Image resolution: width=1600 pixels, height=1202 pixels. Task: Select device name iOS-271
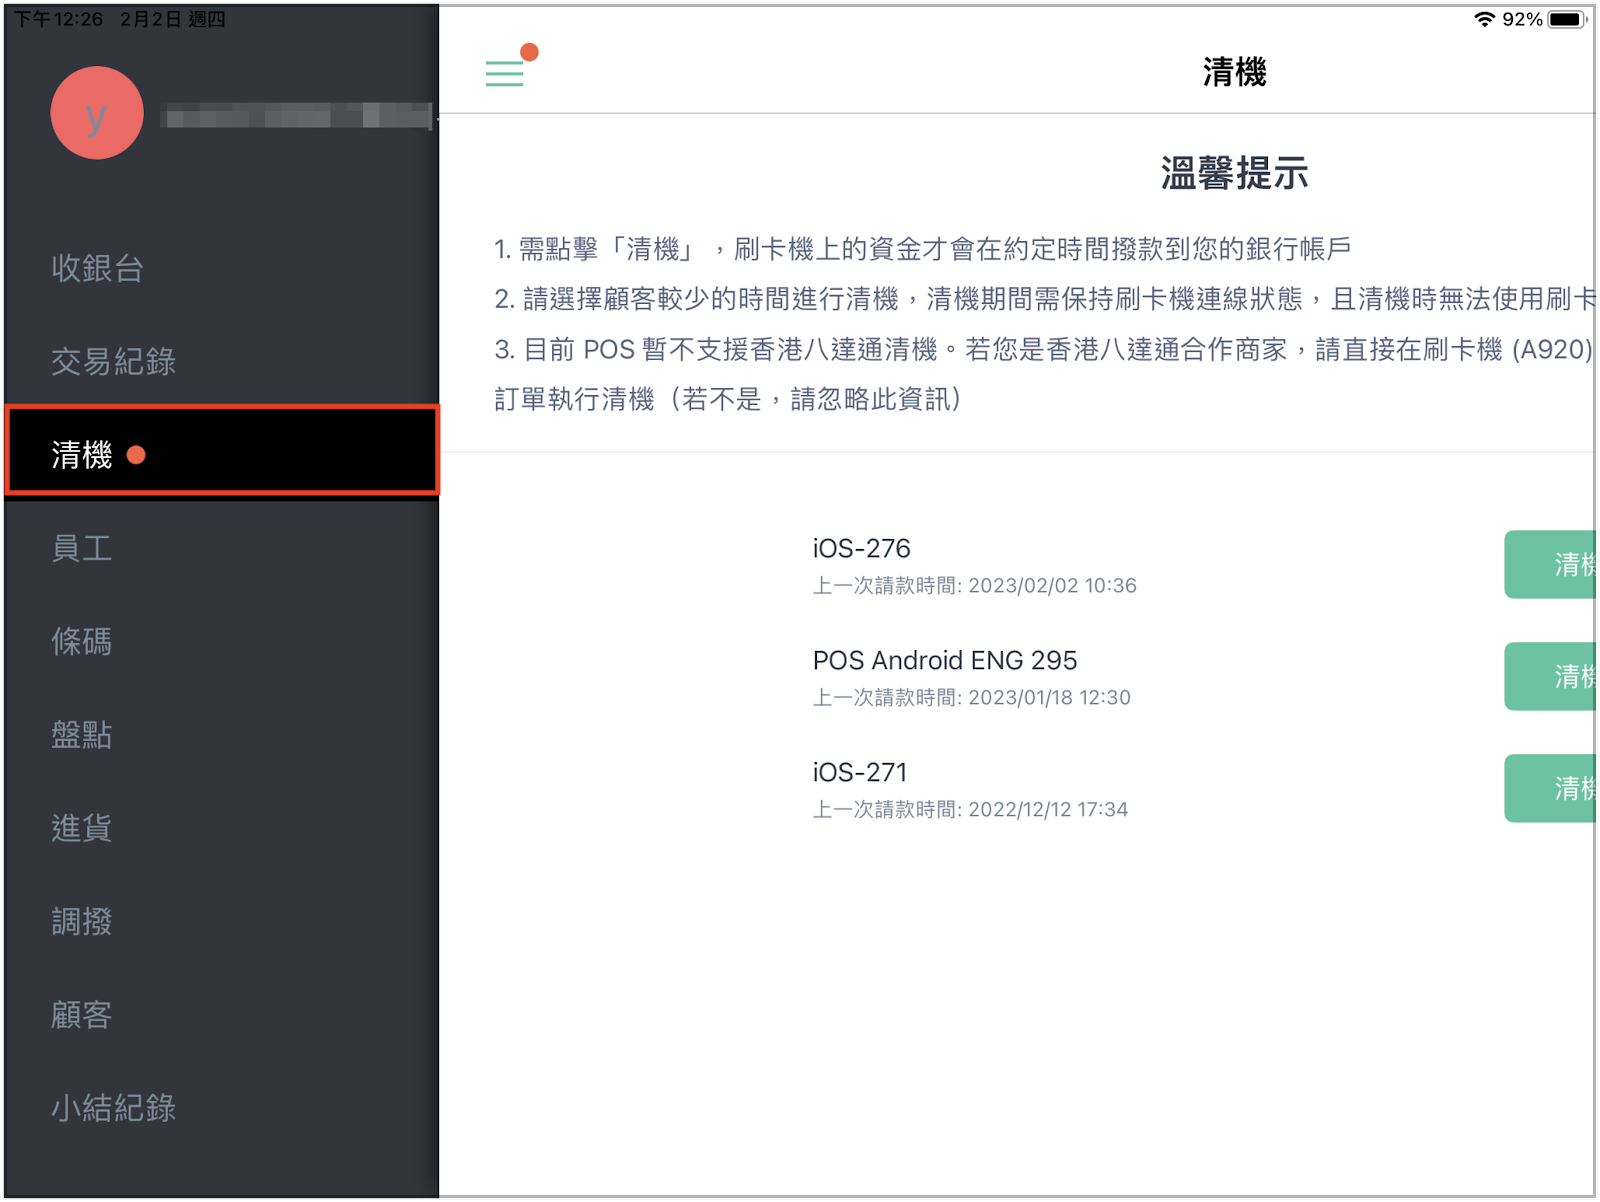[x=859, y=773]
